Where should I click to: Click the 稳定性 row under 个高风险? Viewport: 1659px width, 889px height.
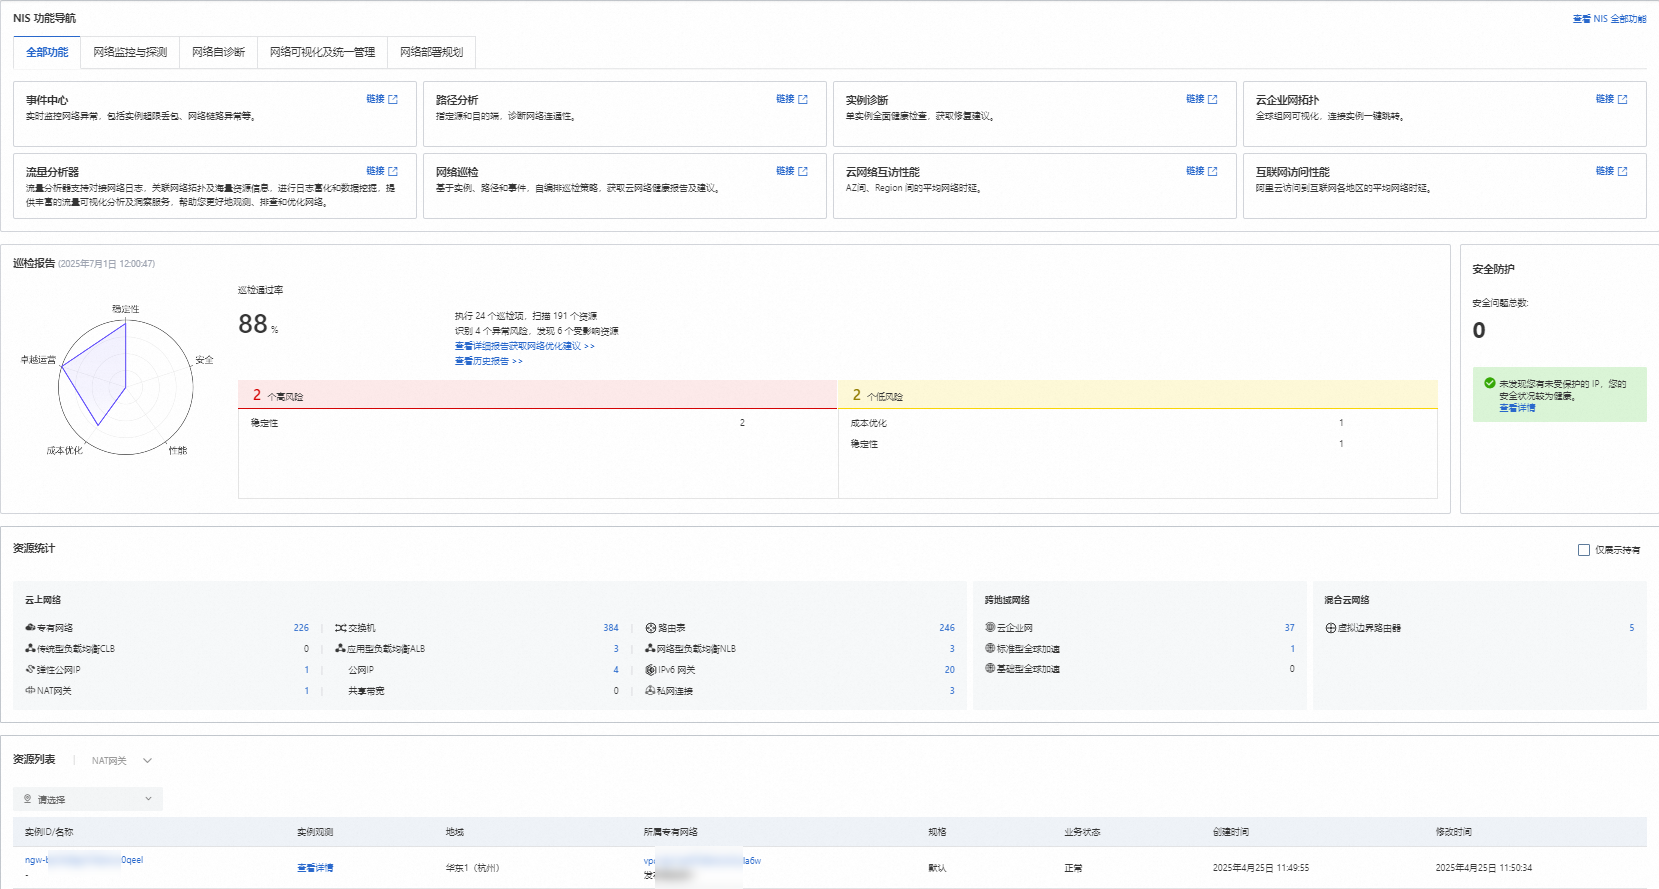tap(538, 423)
